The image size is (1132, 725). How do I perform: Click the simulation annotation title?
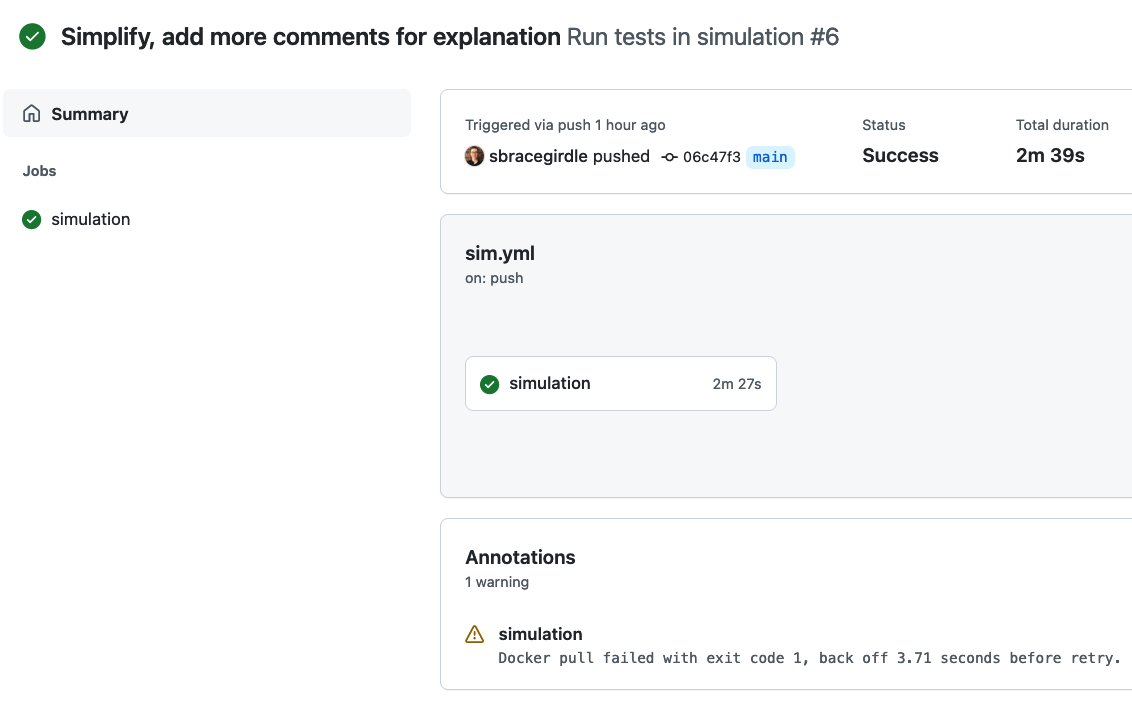(x=540, y=634)
